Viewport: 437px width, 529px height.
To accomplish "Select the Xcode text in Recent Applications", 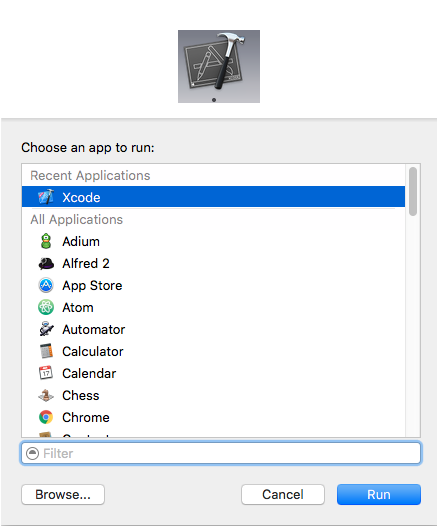I will tap(81, 197).
